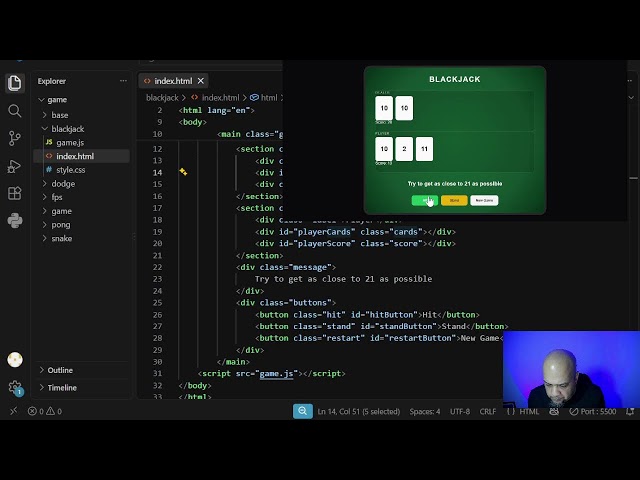Click the green Hit button in the game
Viewport: 640px width, 480px height.
[x=424, y=200]
